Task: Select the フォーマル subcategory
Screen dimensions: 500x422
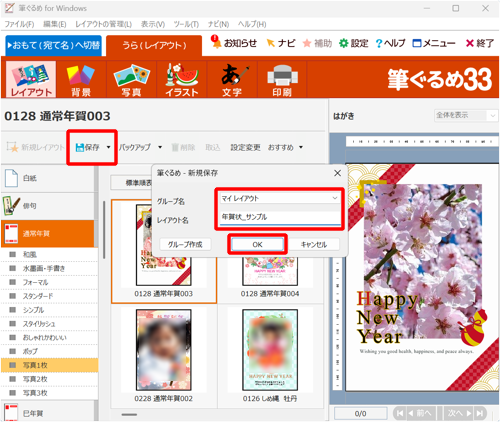Action: tap(49, 282)
